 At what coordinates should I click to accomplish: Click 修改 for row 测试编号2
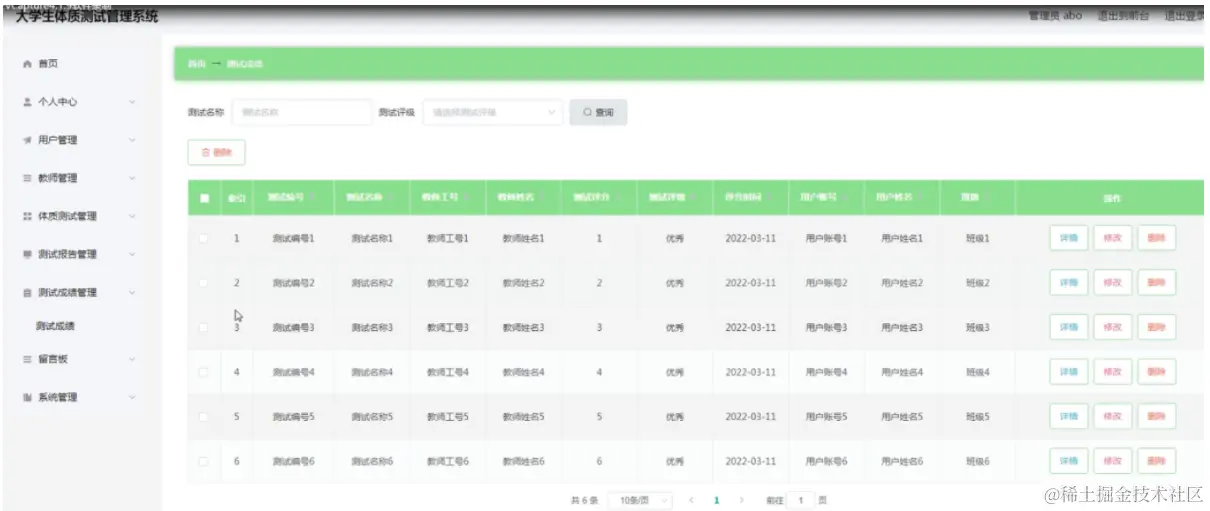1112,283
